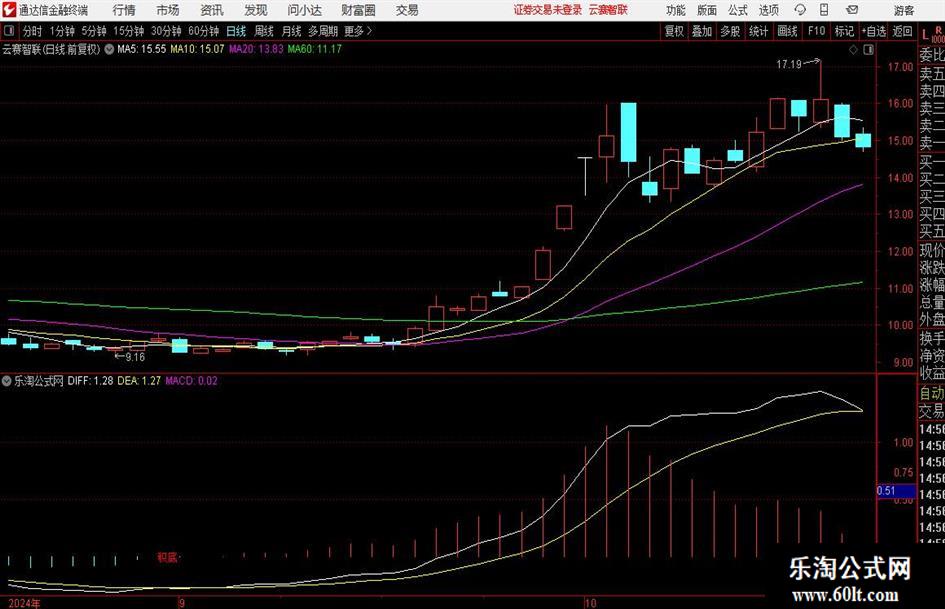Open the 公式 menu
Image resolution: width=945 pixels, height=609 pixels.
point(738,10)
